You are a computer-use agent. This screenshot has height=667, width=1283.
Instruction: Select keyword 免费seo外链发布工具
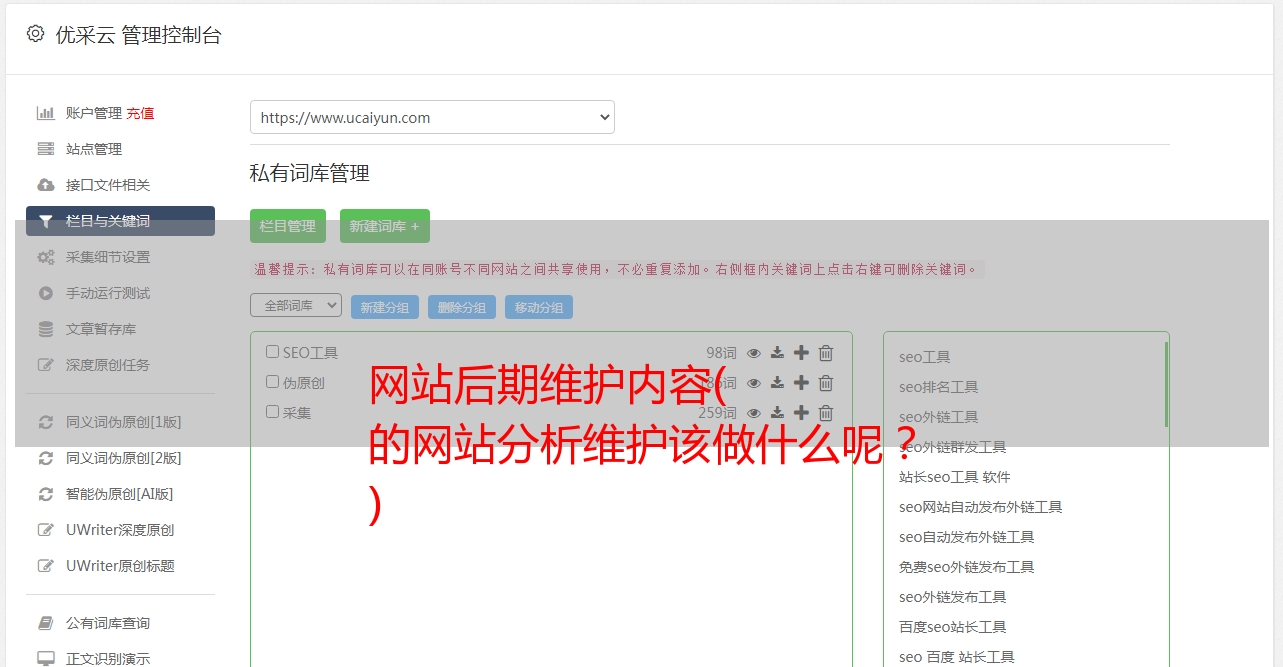pyautogui.click(x=966, y=567)
